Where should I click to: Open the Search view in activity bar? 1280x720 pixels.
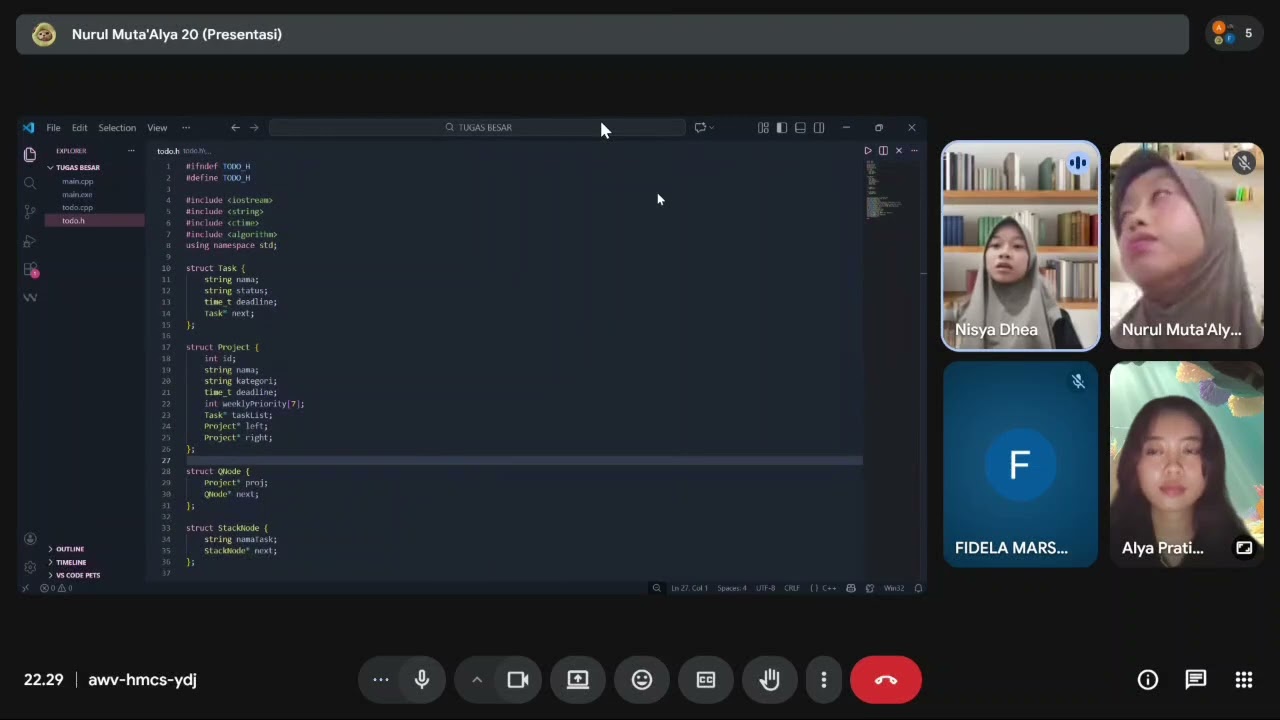click(30, 183)
